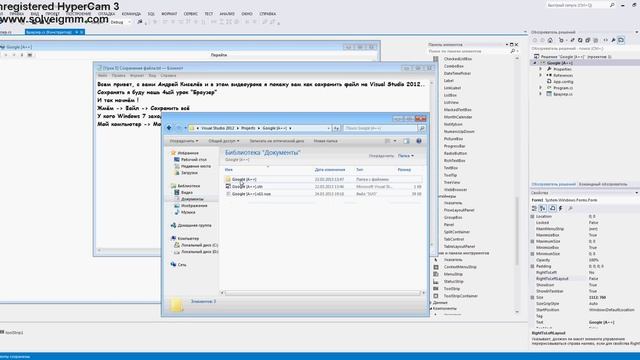Select RichTextBox in the toolbox
This screenshot has height=360, width=640.
454,161
